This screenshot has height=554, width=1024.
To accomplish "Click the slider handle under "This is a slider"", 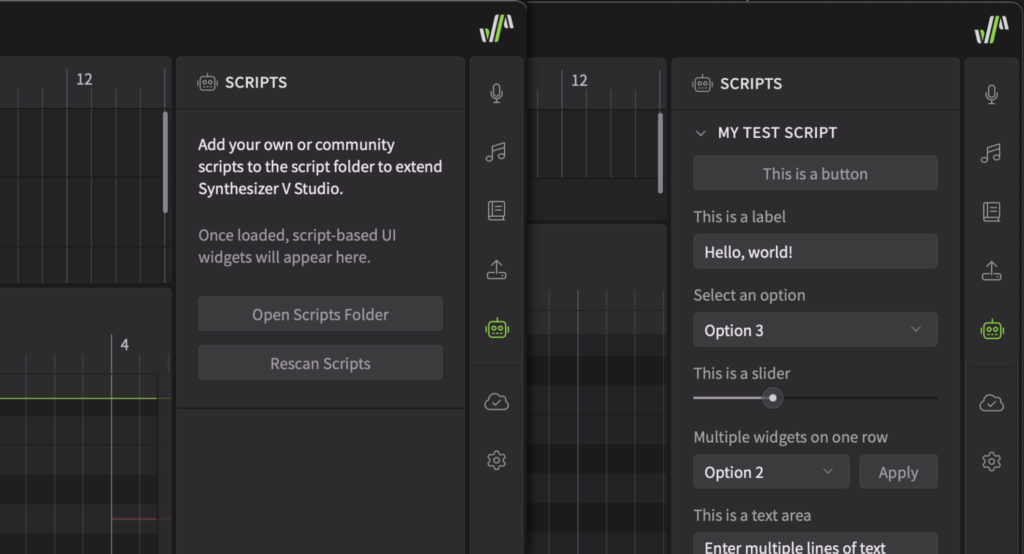I will click(772, 398).
